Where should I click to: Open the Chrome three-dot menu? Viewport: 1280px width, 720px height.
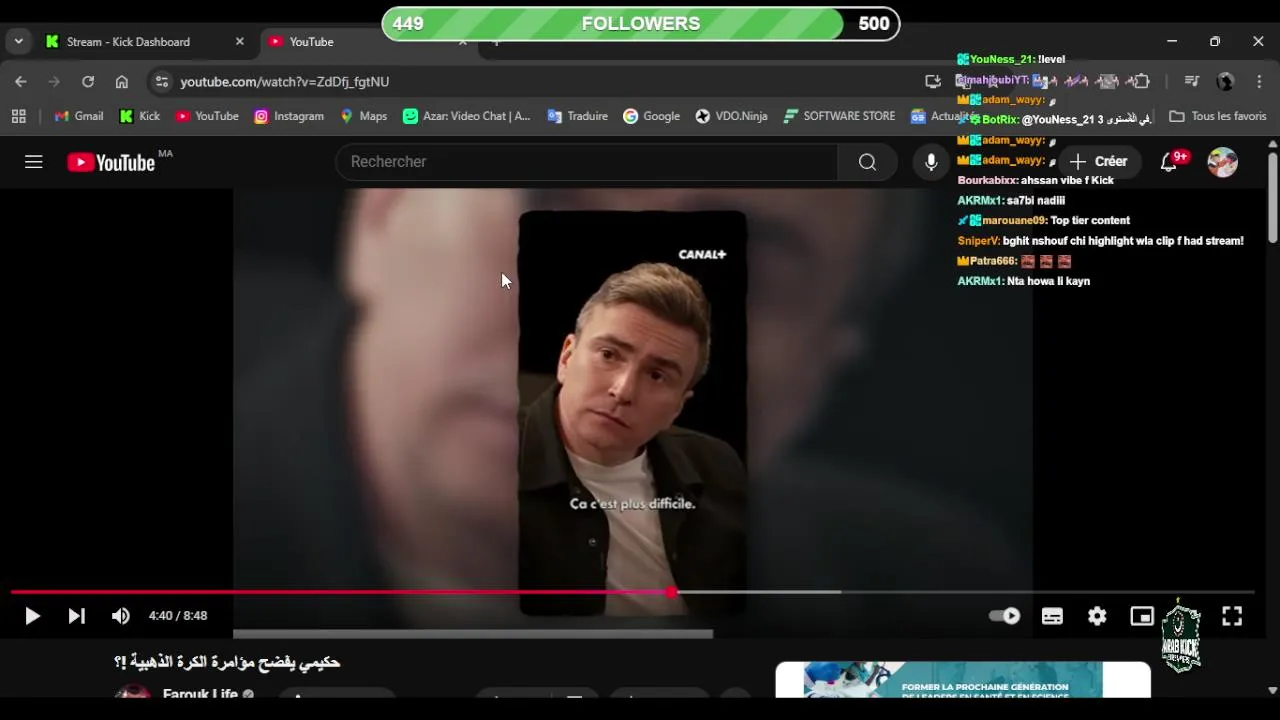coord(1258,81)
